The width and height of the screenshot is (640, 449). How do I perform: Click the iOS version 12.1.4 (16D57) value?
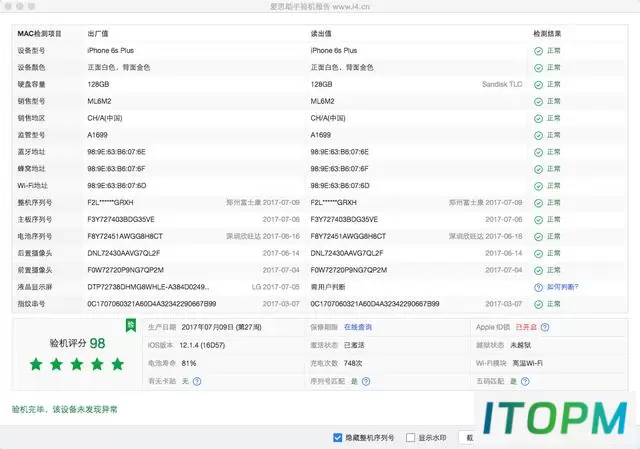coord(202,345)
